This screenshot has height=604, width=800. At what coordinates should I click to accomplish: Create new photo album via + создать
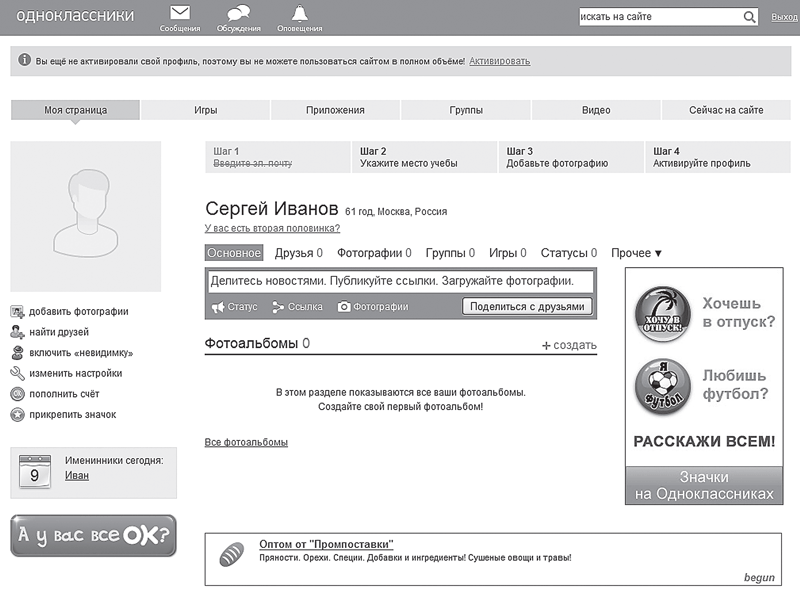569,345
